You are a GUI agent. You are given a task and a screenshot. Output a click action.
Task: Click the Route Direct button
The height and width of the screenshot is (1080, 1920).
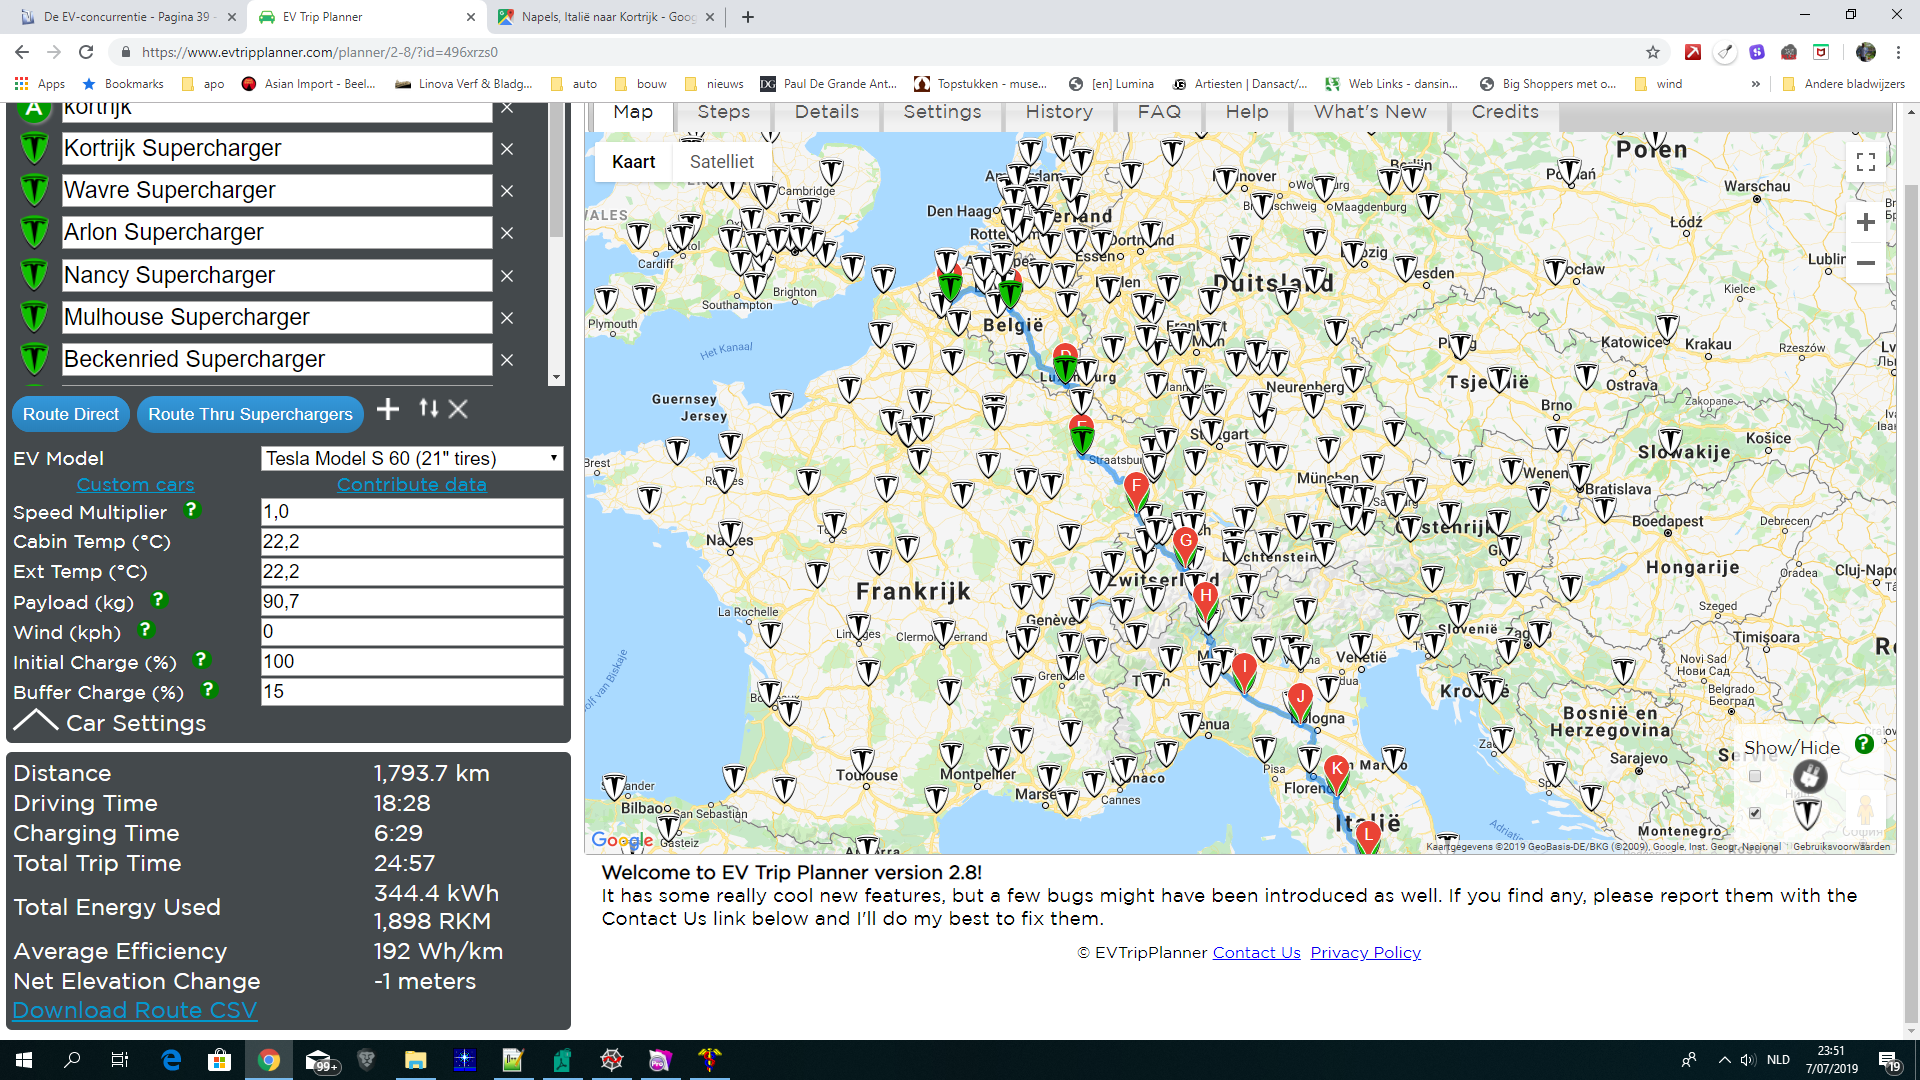(71, 414)
